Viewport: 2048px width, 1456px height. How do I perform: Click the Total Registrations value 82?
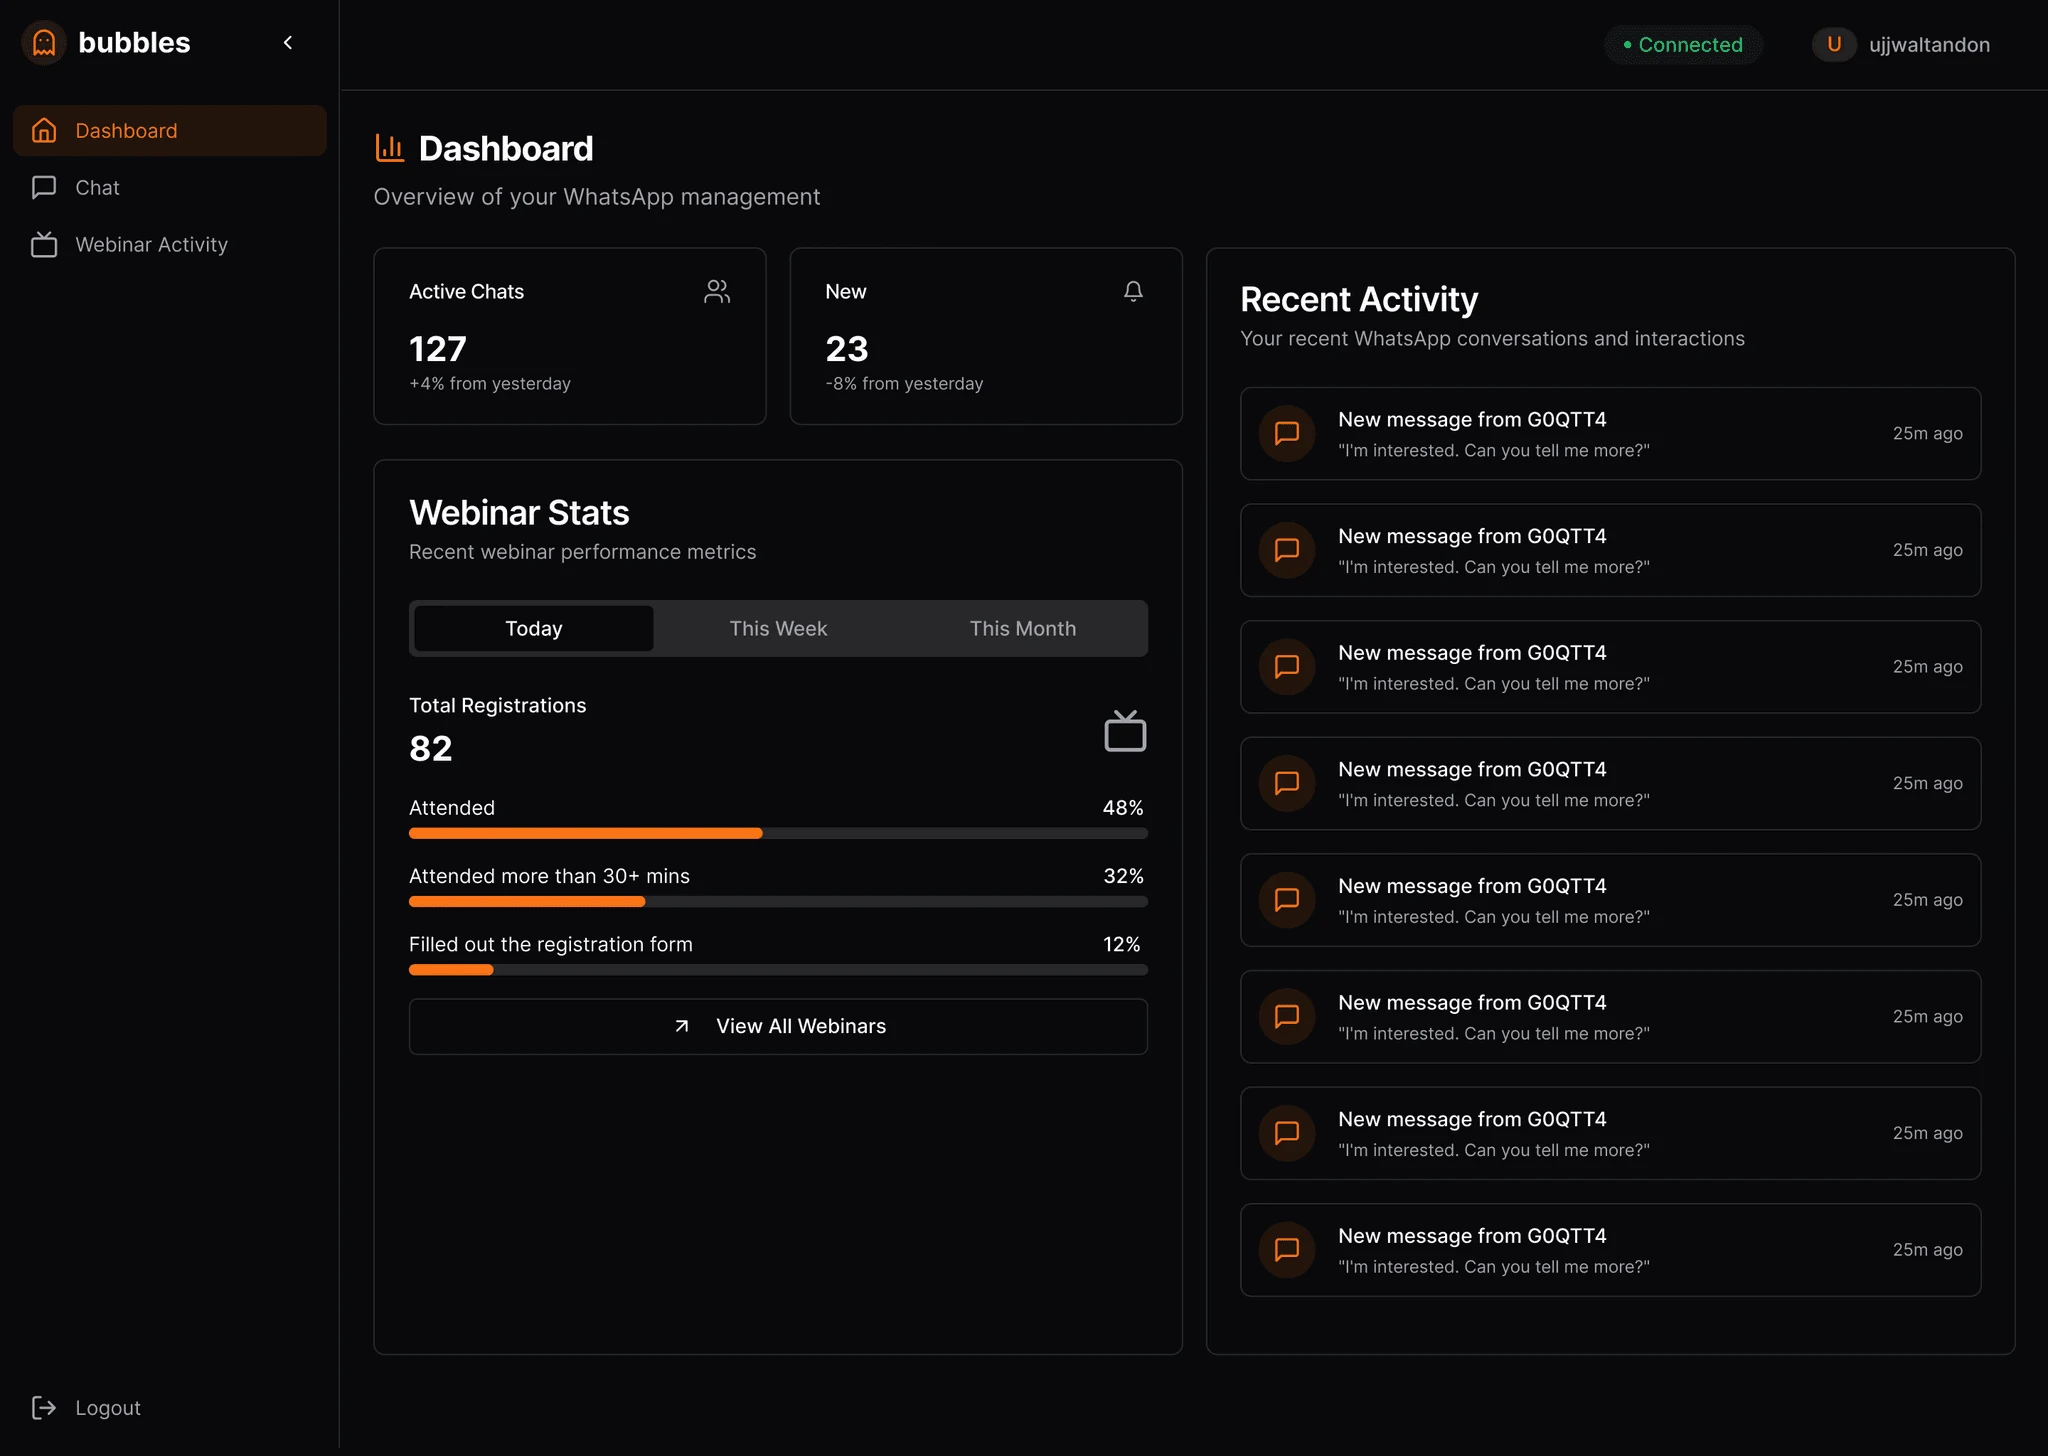(x=431, y=749)
